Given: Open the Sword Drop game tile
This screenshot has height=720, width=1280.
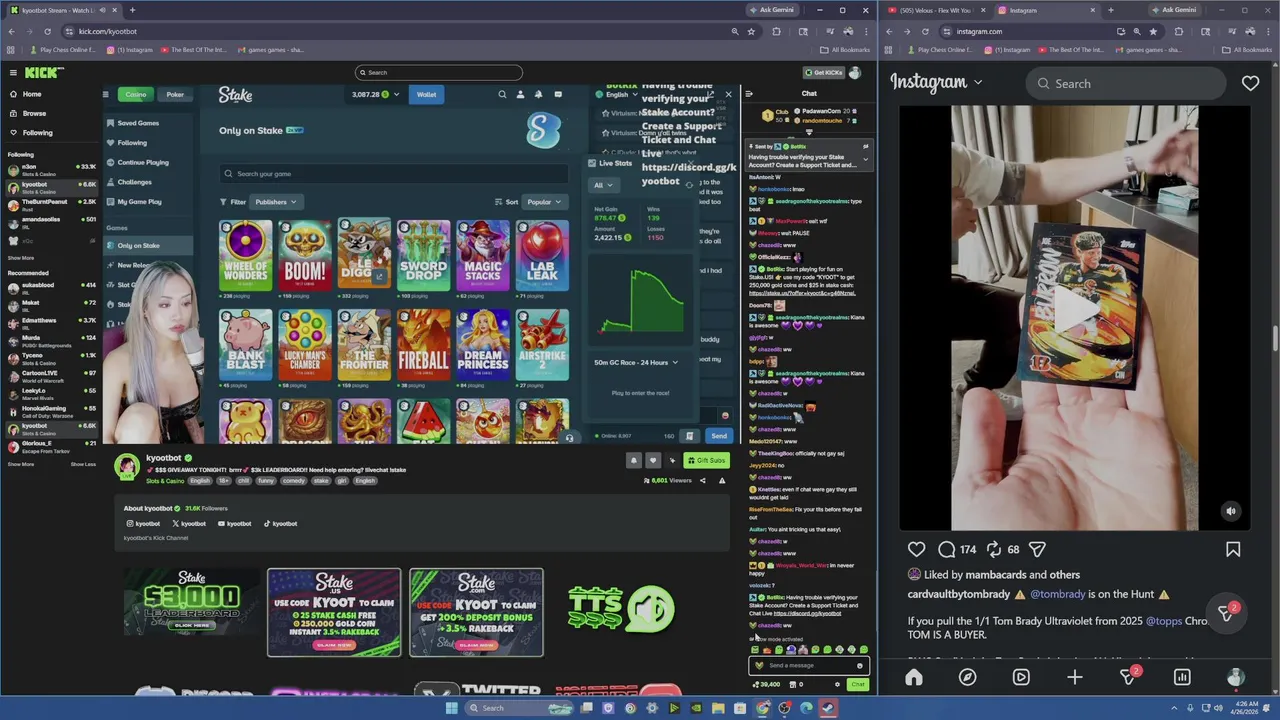Looking at the screenshot, I should tap(423, 255).
